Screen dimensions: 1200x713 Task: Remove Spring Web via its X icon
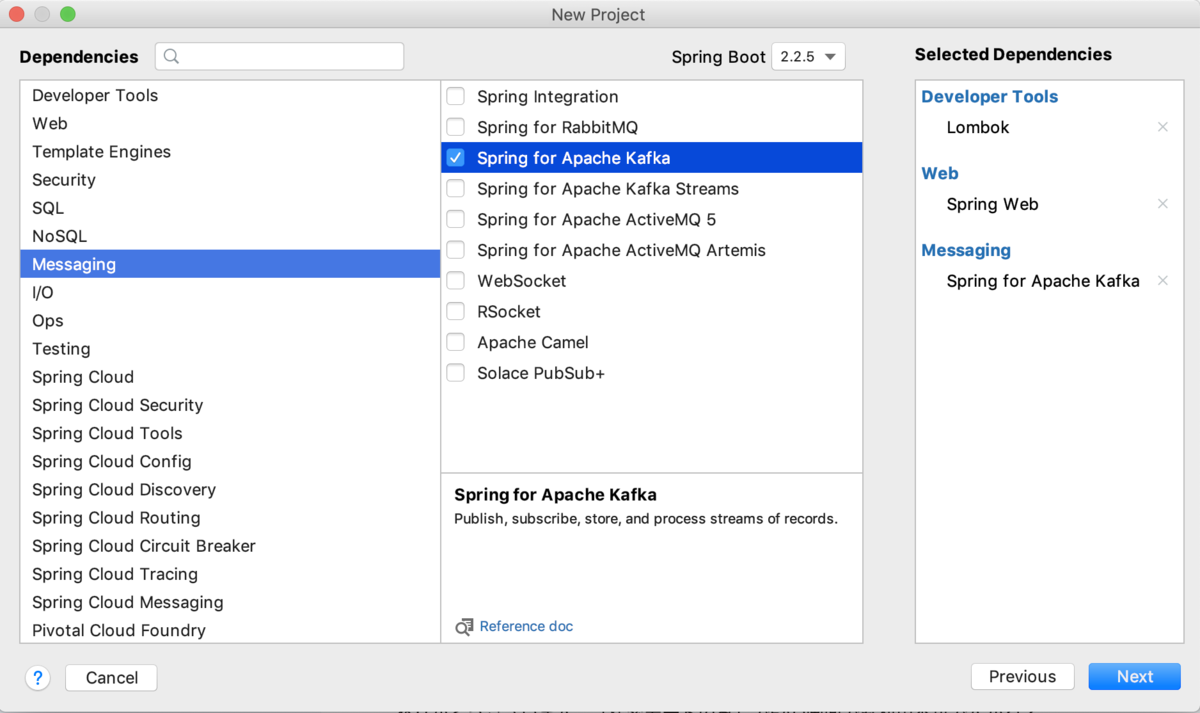[x=1162, y=204]
